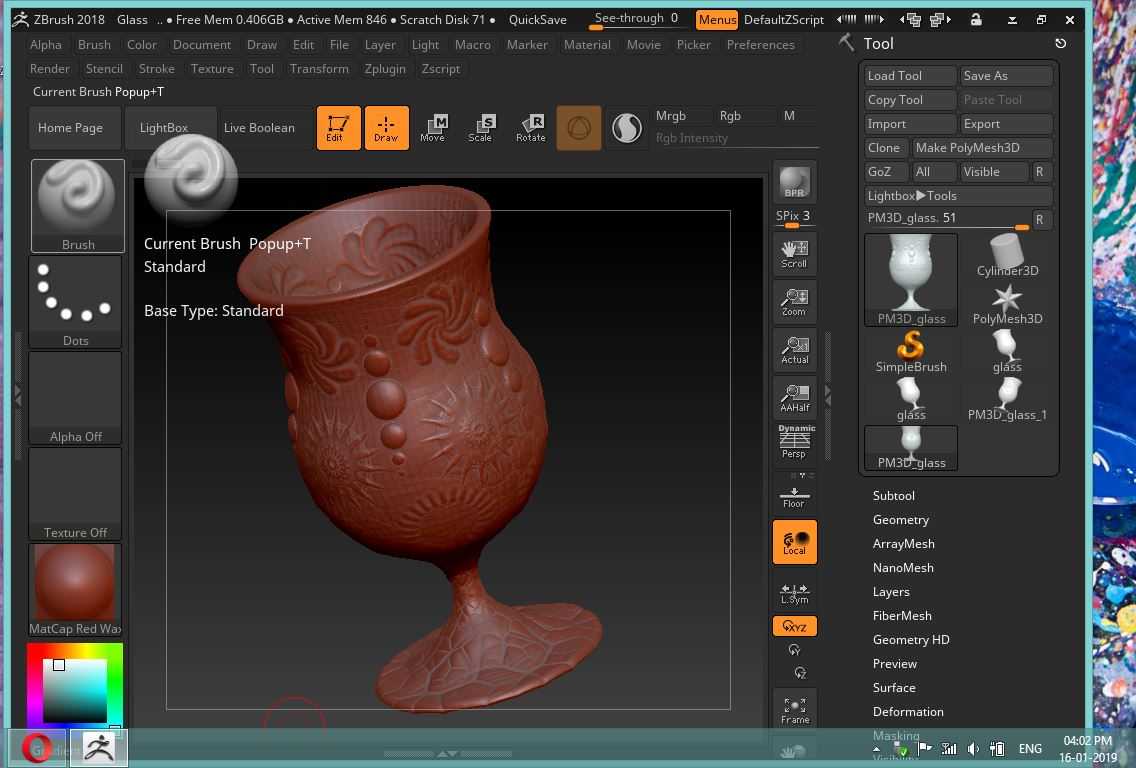This screenshot has width=1136, height=768.
Task: Click the QuickSave button
Action: point(538,20)
